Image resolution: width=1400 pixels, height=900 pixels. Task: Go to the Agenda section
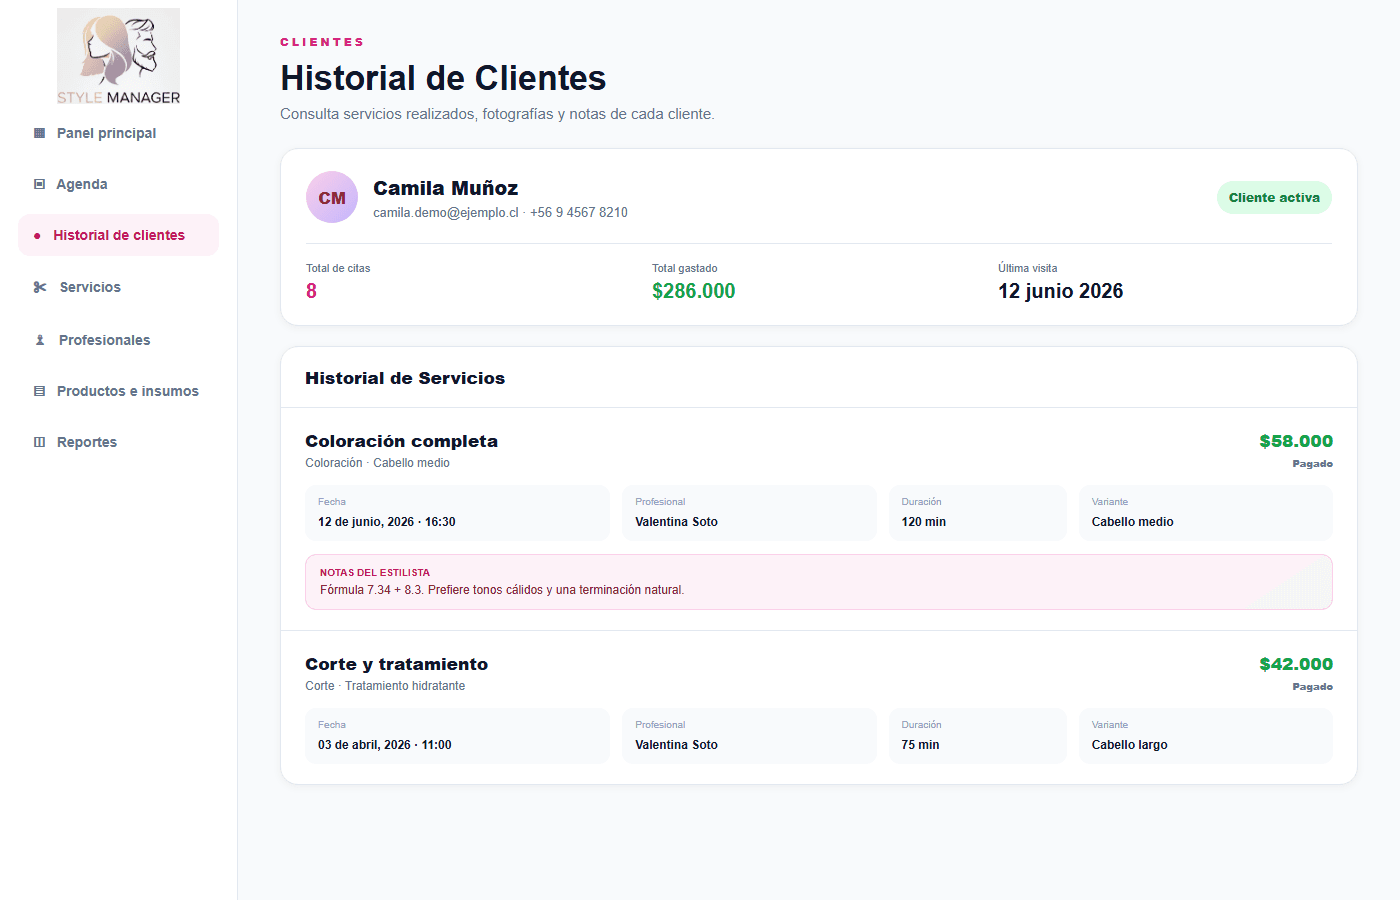coord(118,184)
